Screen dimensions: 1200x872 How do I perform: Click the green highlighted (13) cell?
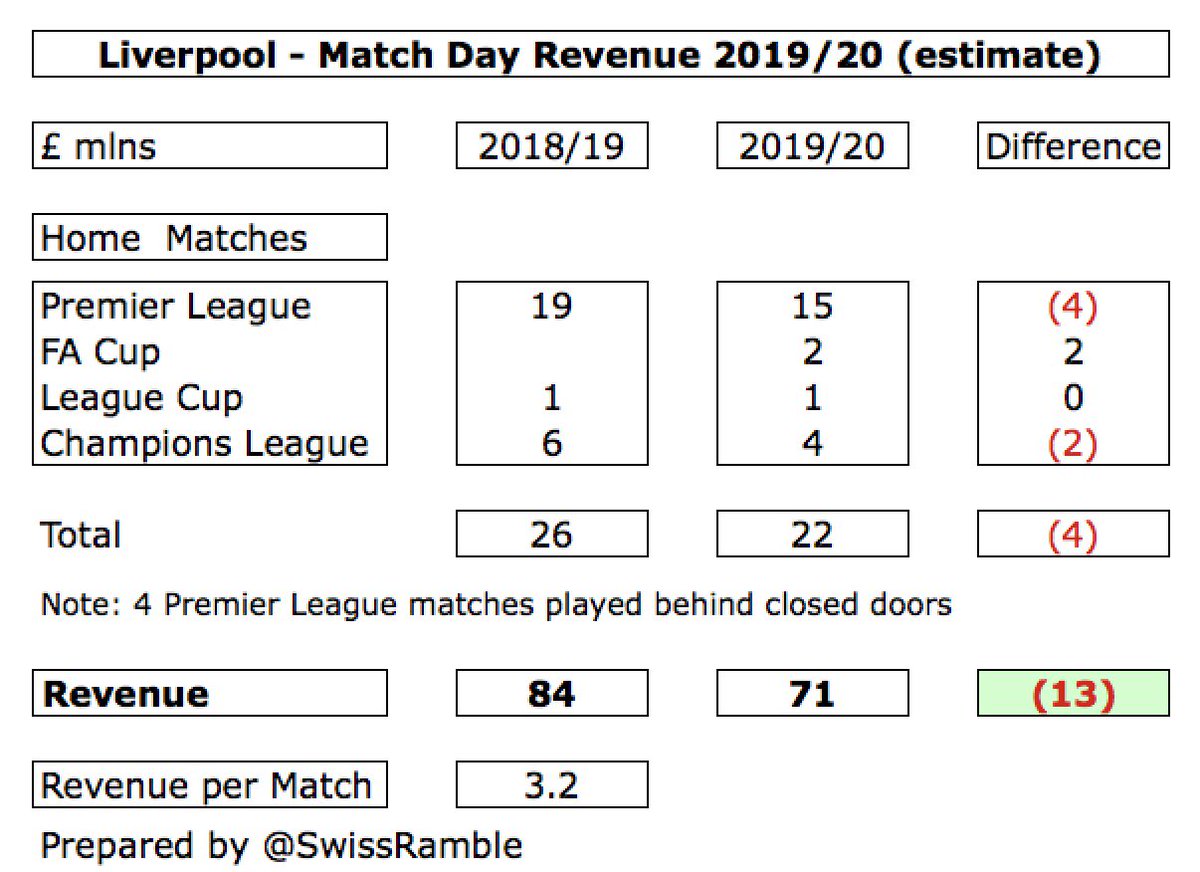pos(1073,693)
